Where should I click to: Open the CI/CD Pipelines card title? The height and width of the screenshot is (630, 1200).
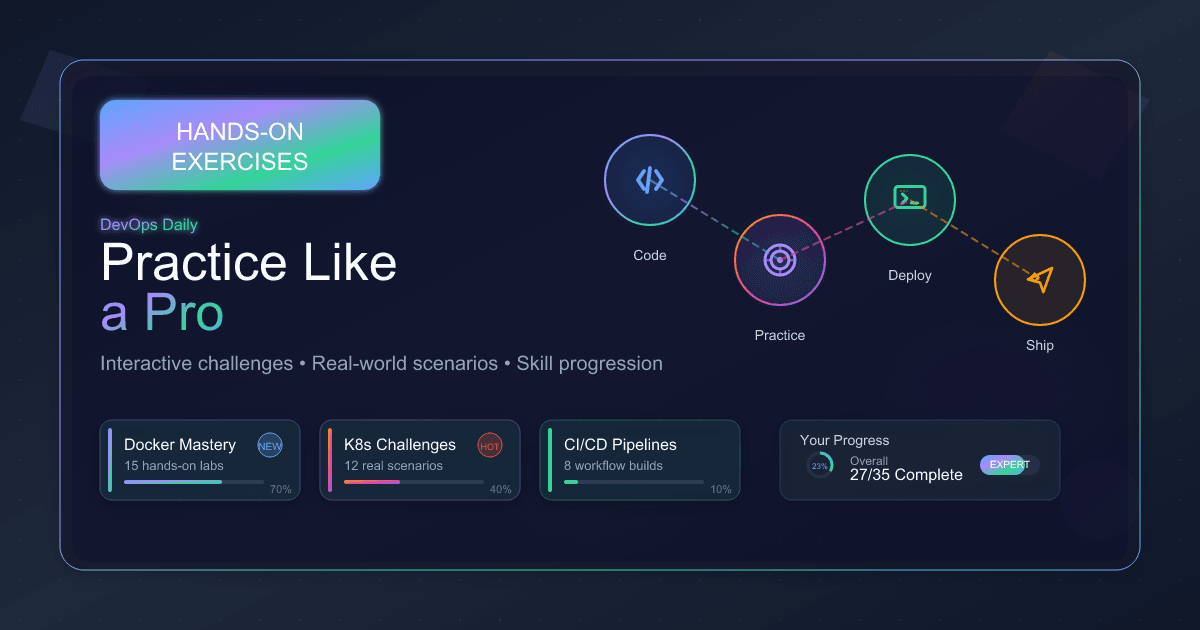click(620, 445)
